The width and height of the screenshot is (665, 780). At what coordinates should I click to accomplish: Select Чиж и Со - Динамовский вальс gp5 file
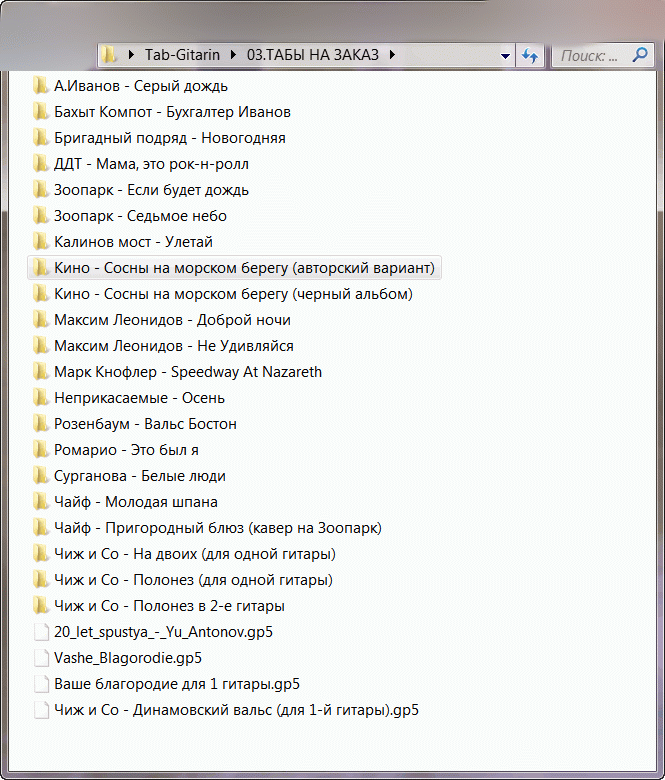click(x=236, y=710)
